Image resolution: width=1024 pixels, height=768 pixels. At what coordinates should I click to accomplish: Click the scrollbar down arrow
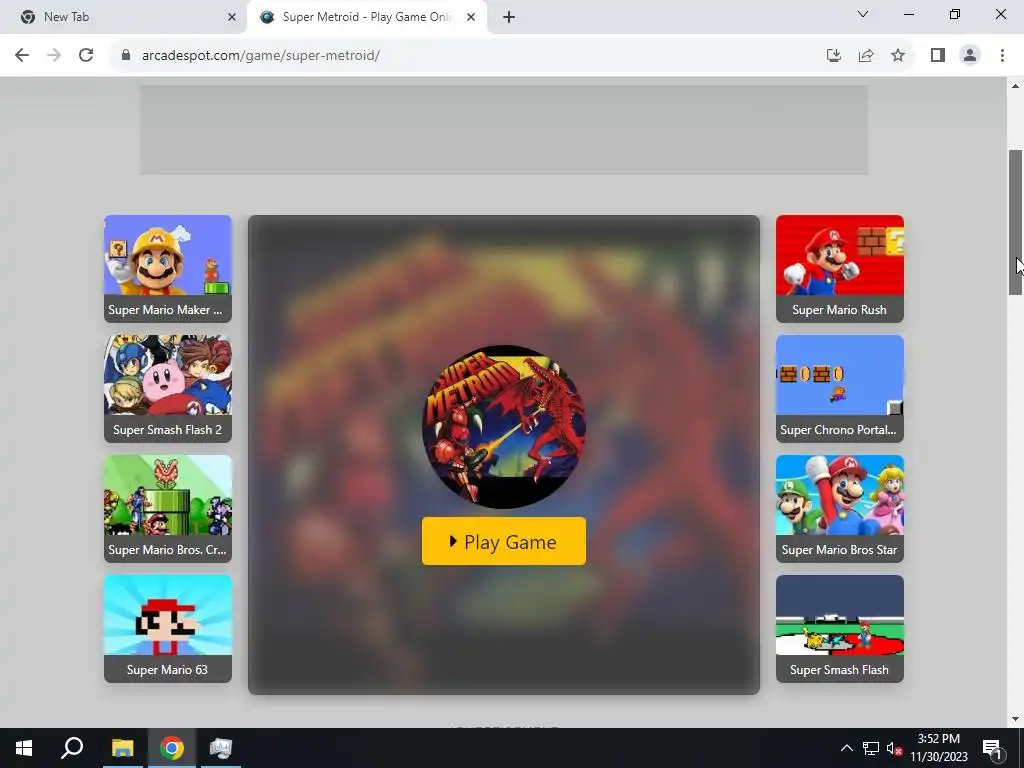(x=1016, y=720)
